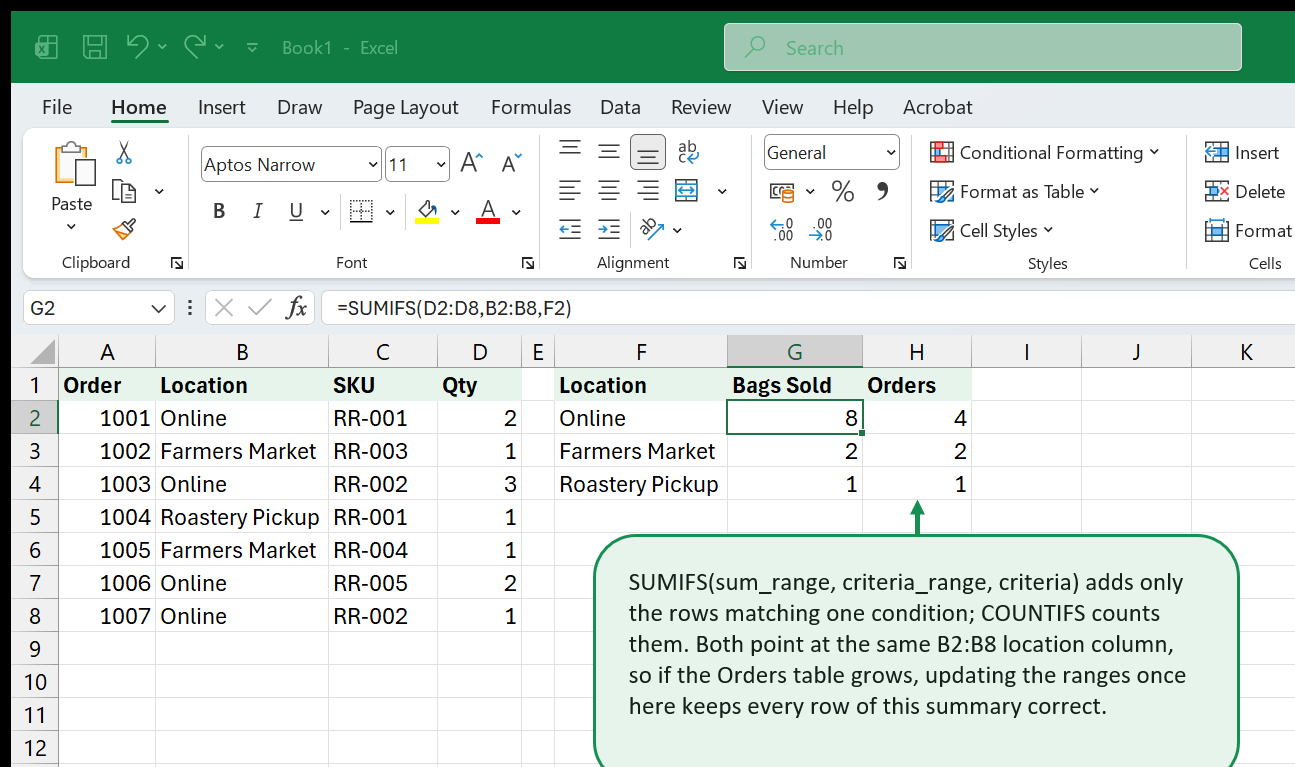The height and width of the screenshot is (767, 1295).
Task: Click the Insert Function fx icon
Action: [x=296, y=308]
